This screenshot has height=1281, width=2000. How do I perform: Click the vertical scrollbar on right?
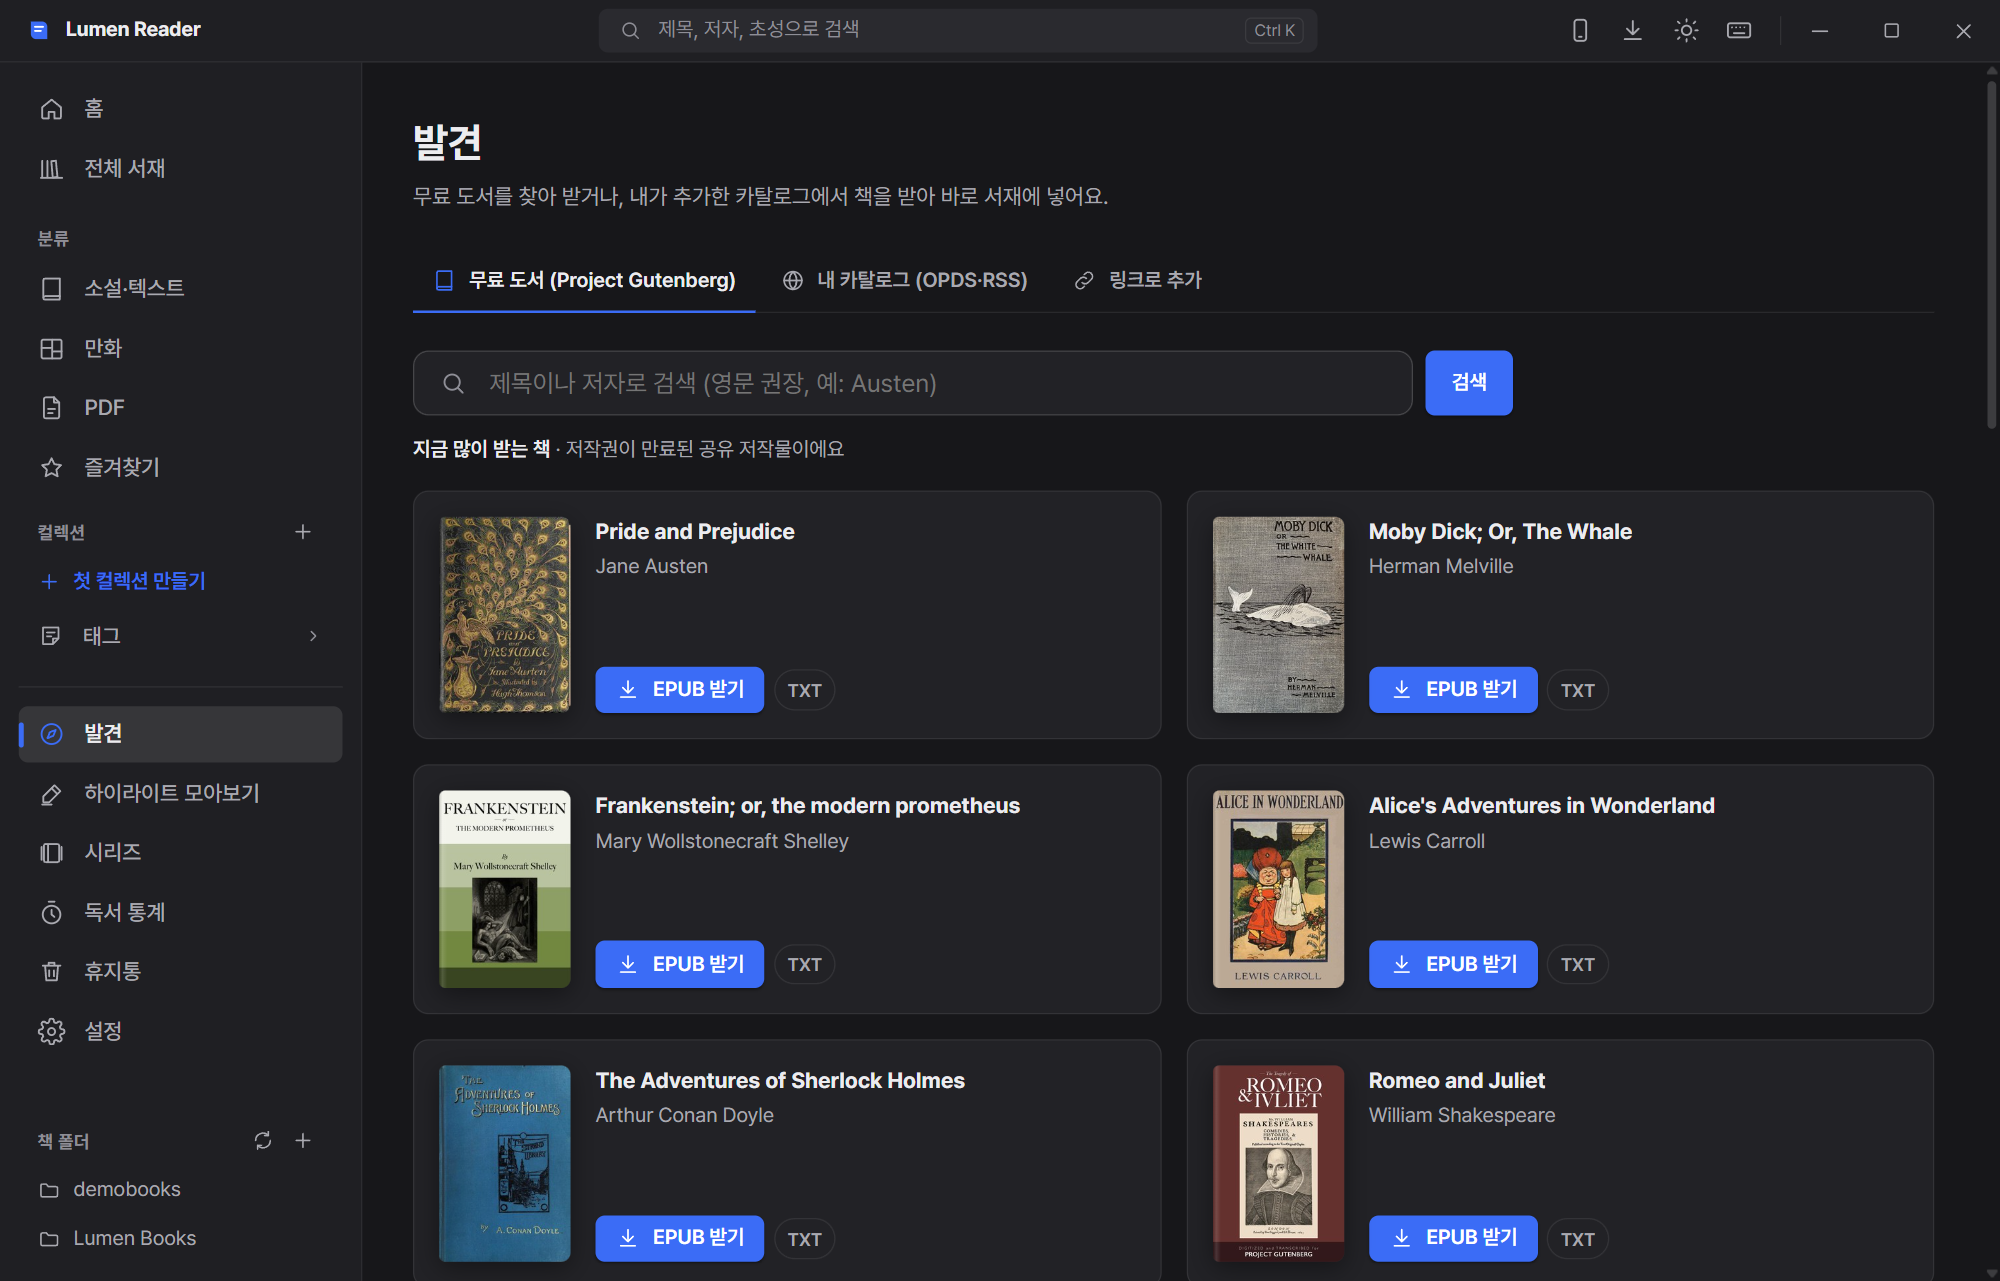coord(1991,255)
